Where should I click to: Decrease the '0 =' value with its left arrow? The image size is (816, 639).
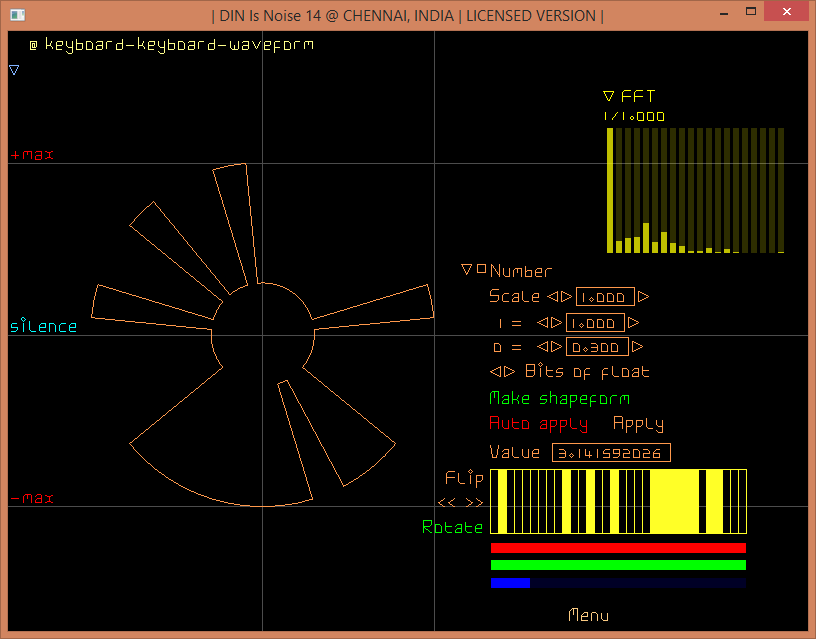[x=542, y=347]
